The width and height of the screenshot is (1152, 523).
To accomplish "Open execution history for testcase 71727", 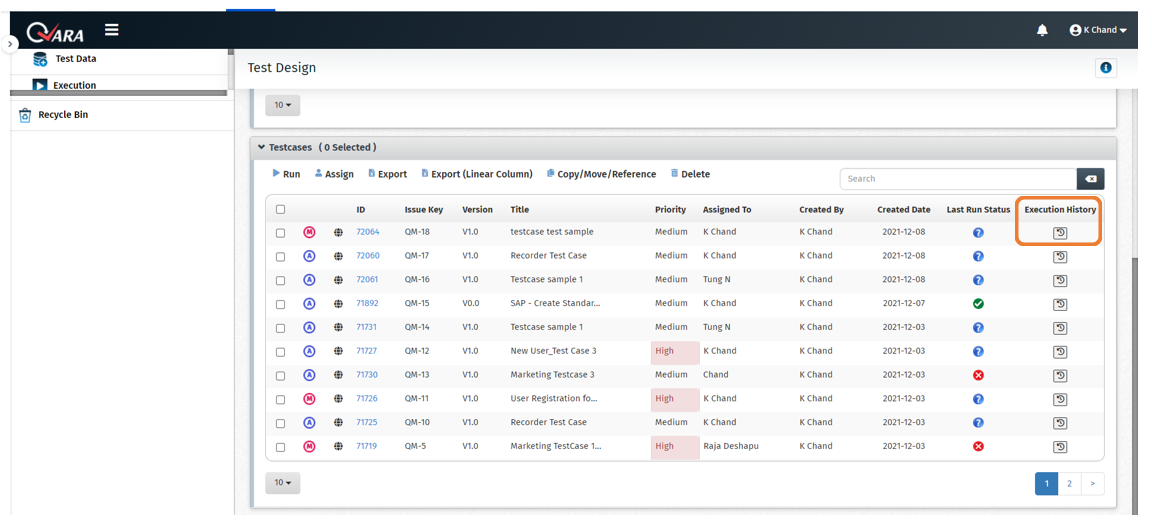I will (x=1060, y=352).
